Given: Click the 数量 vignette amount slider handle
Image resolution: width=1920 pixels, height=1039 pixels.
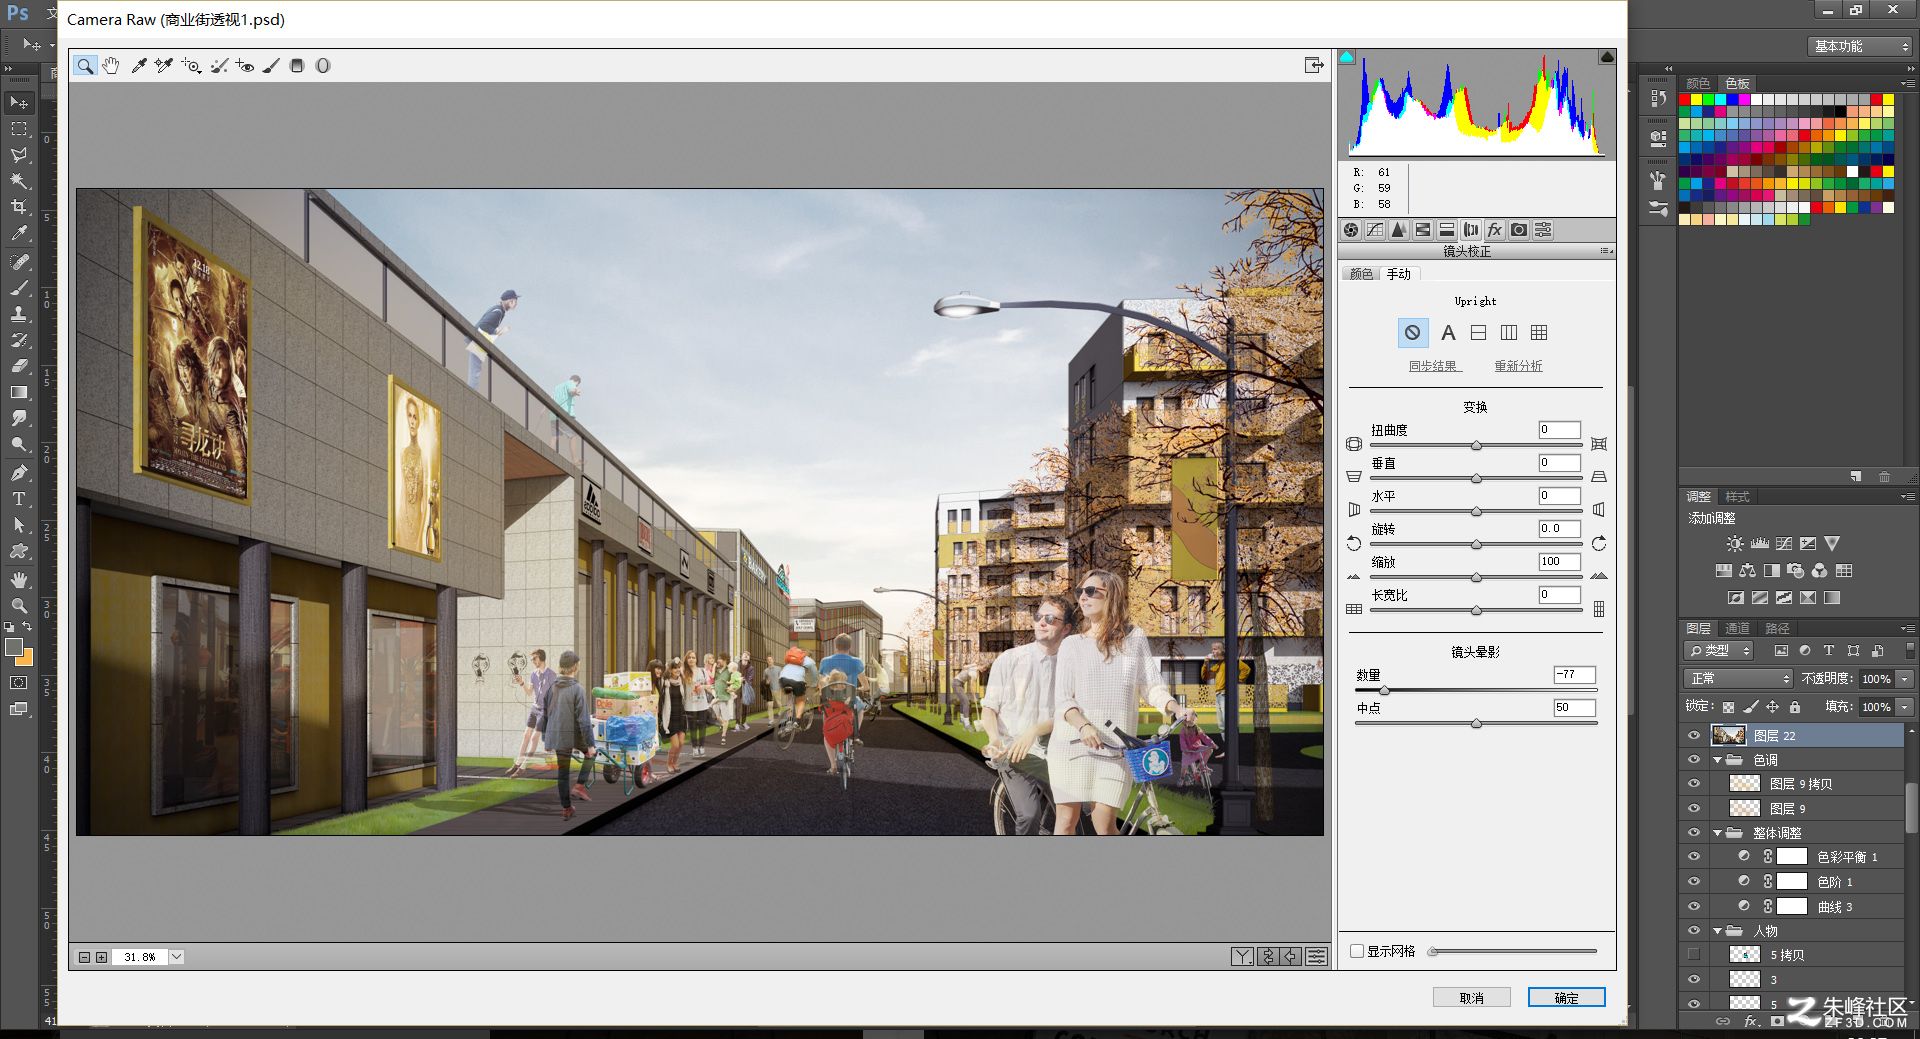Looking at the screenshot, I should click(x=1385, y=691).
